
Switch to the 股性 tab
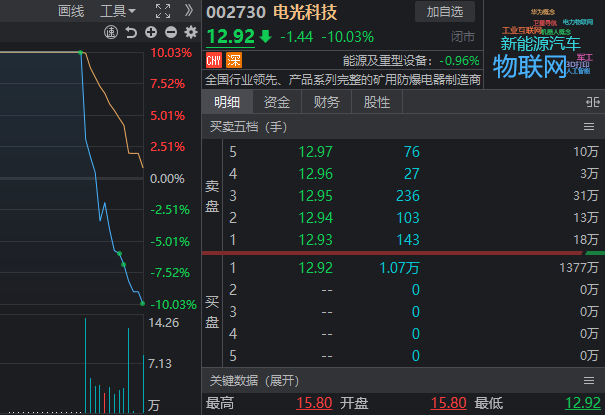pyautogui.click(x=377, y=102)
